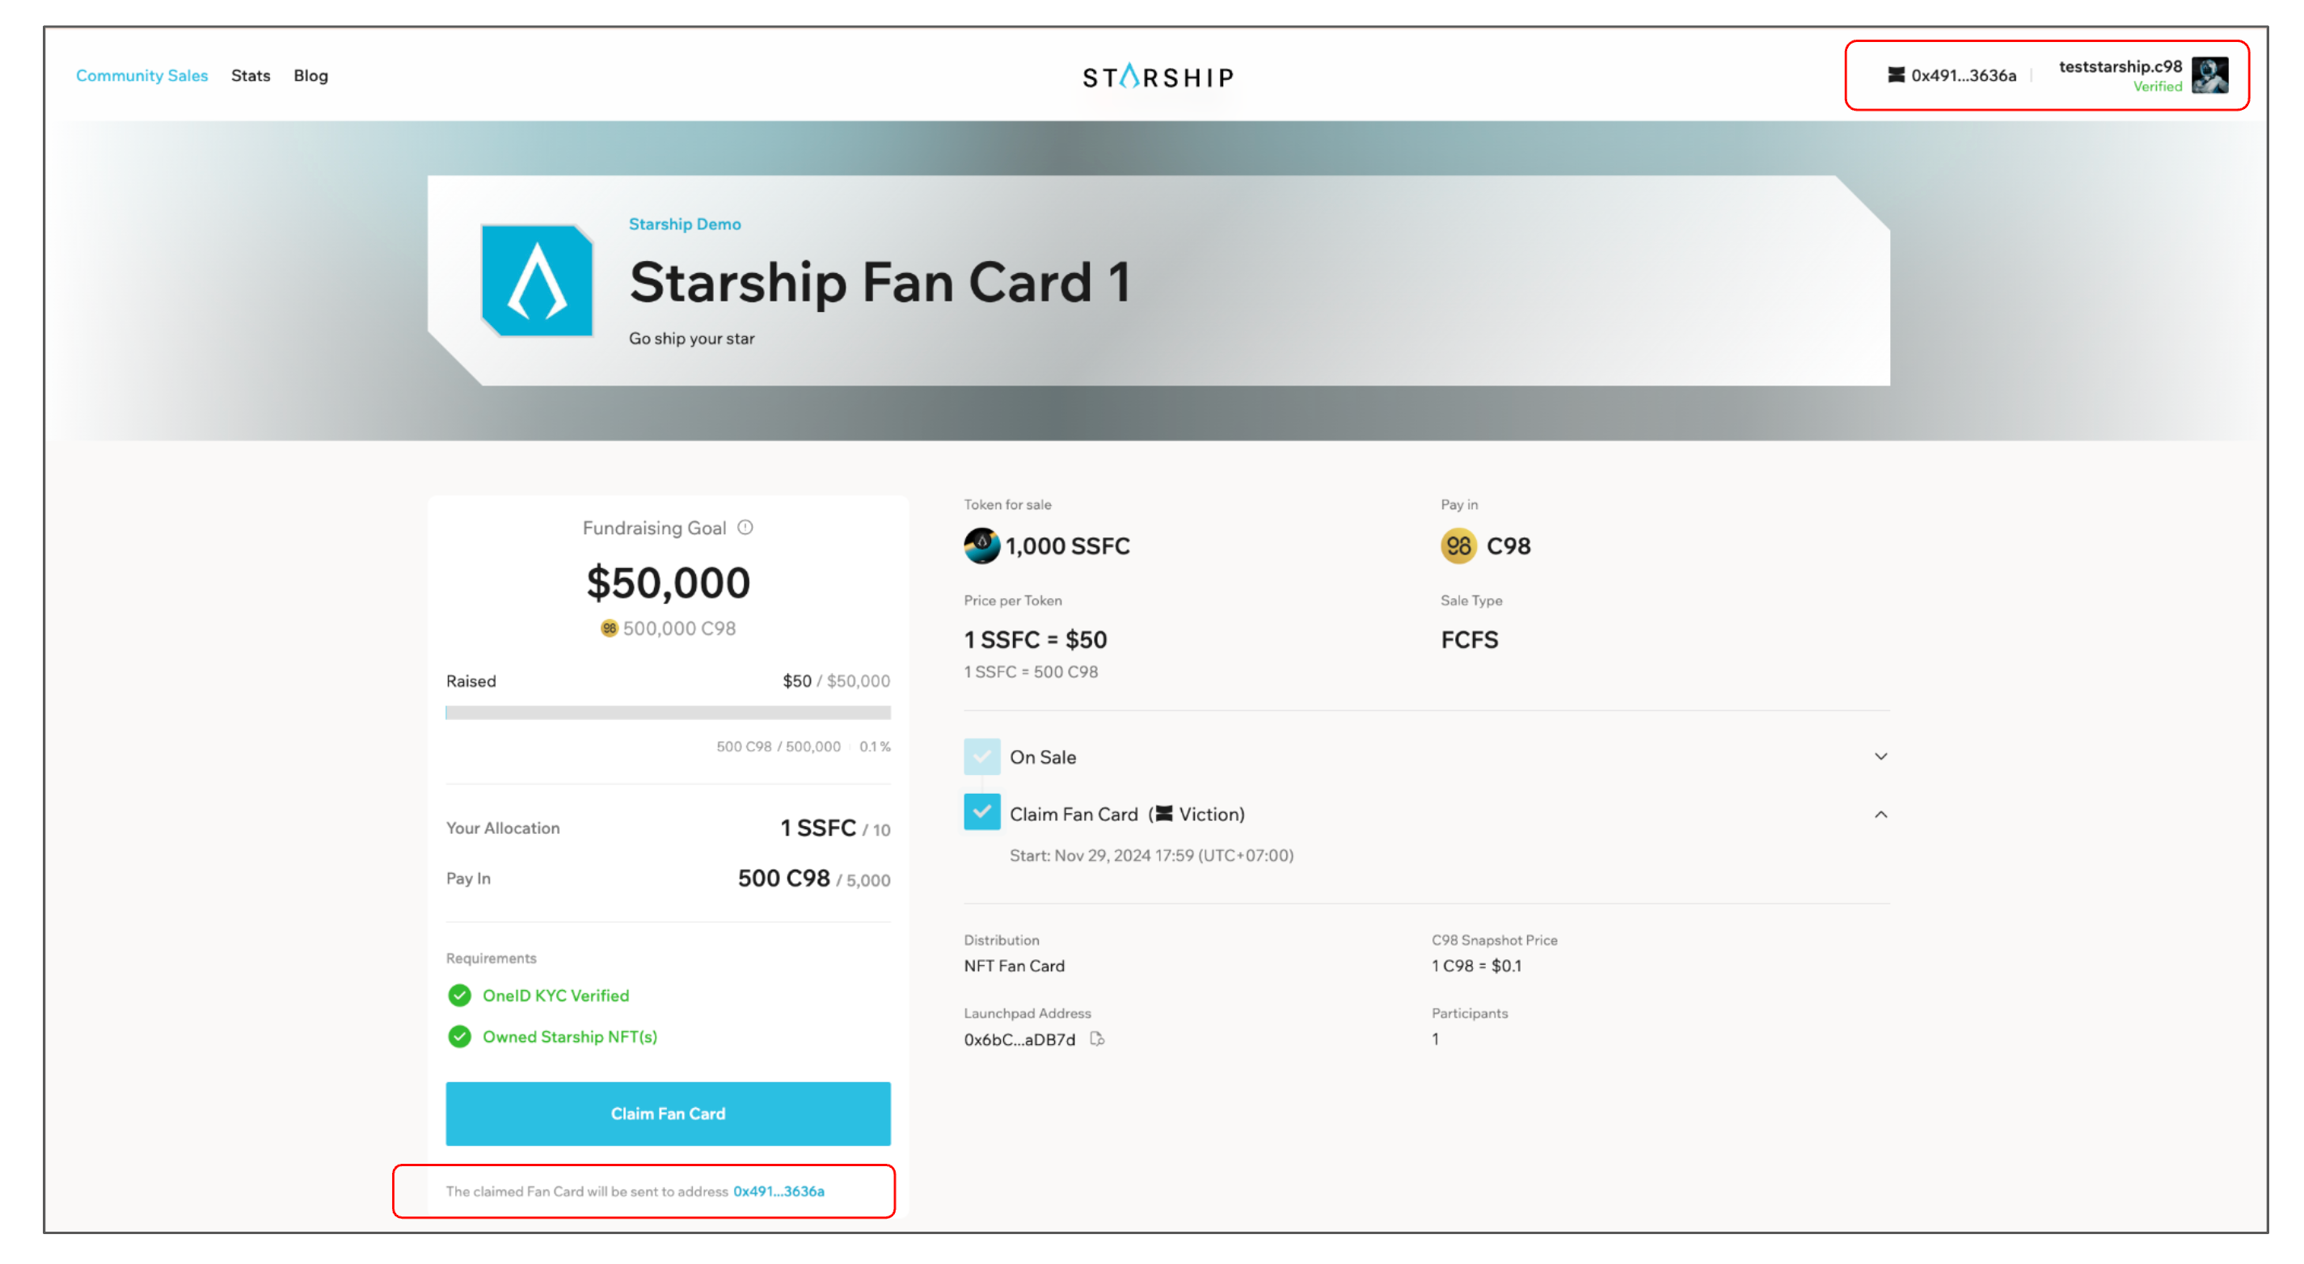Open the Community Sales menu item
The image size is (2304, 1264).
pos(142,76)
